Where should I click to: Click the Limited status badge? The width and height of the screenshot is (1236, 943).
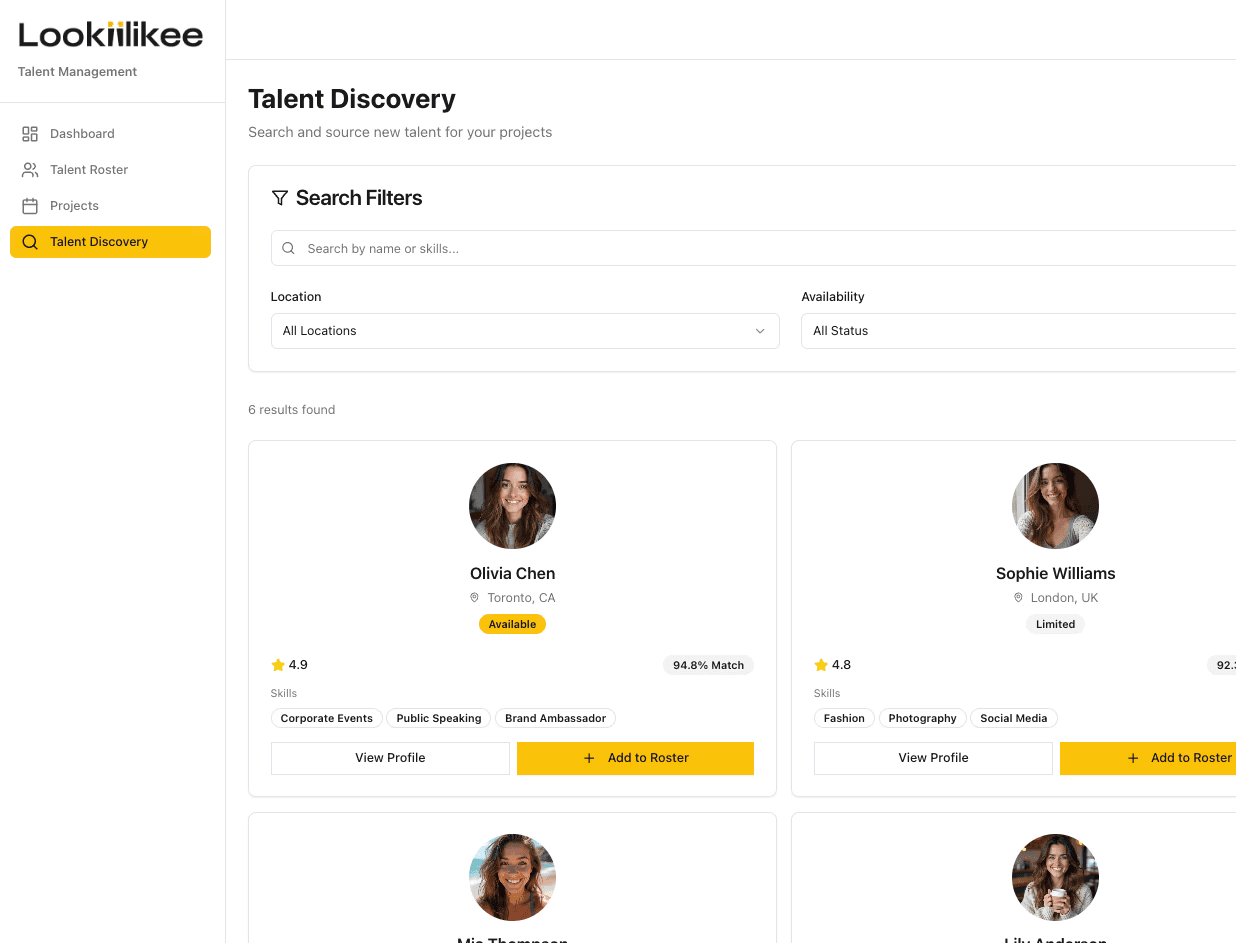(x=1055, y=624)
